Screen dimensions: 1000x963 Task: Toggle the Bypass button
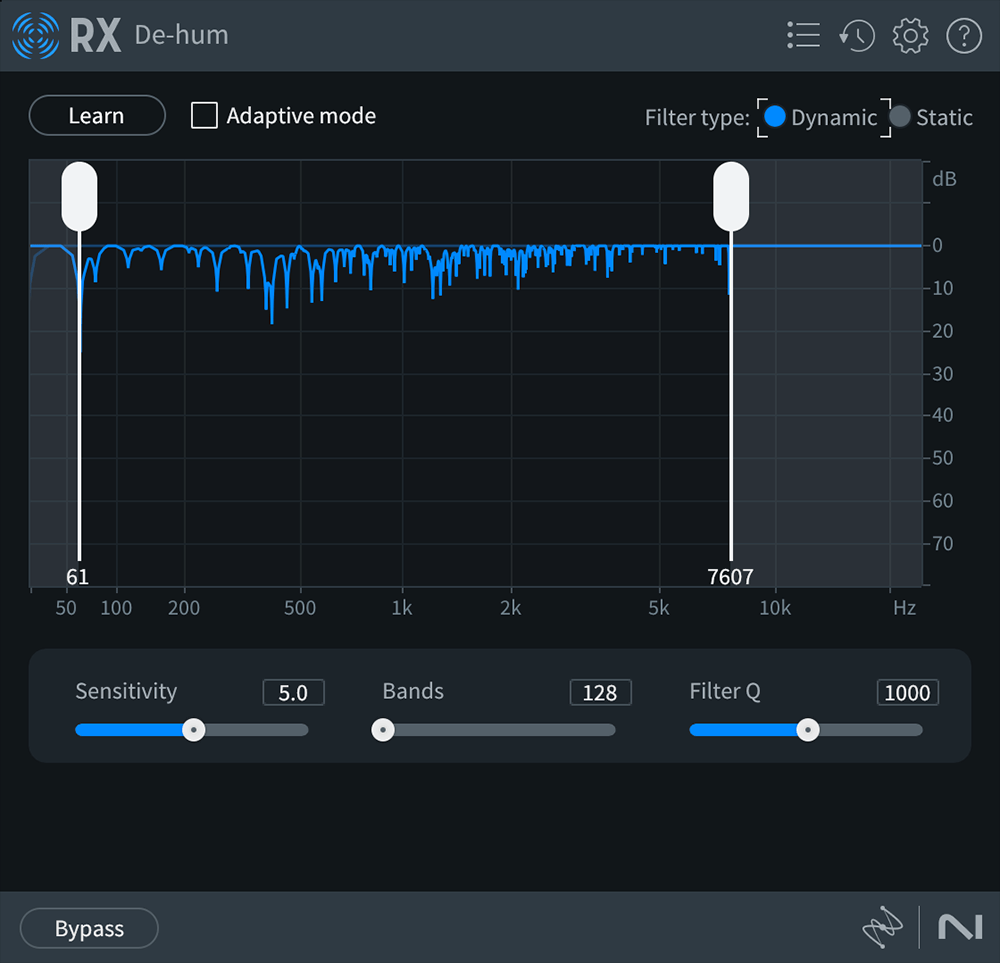[88, 928]
